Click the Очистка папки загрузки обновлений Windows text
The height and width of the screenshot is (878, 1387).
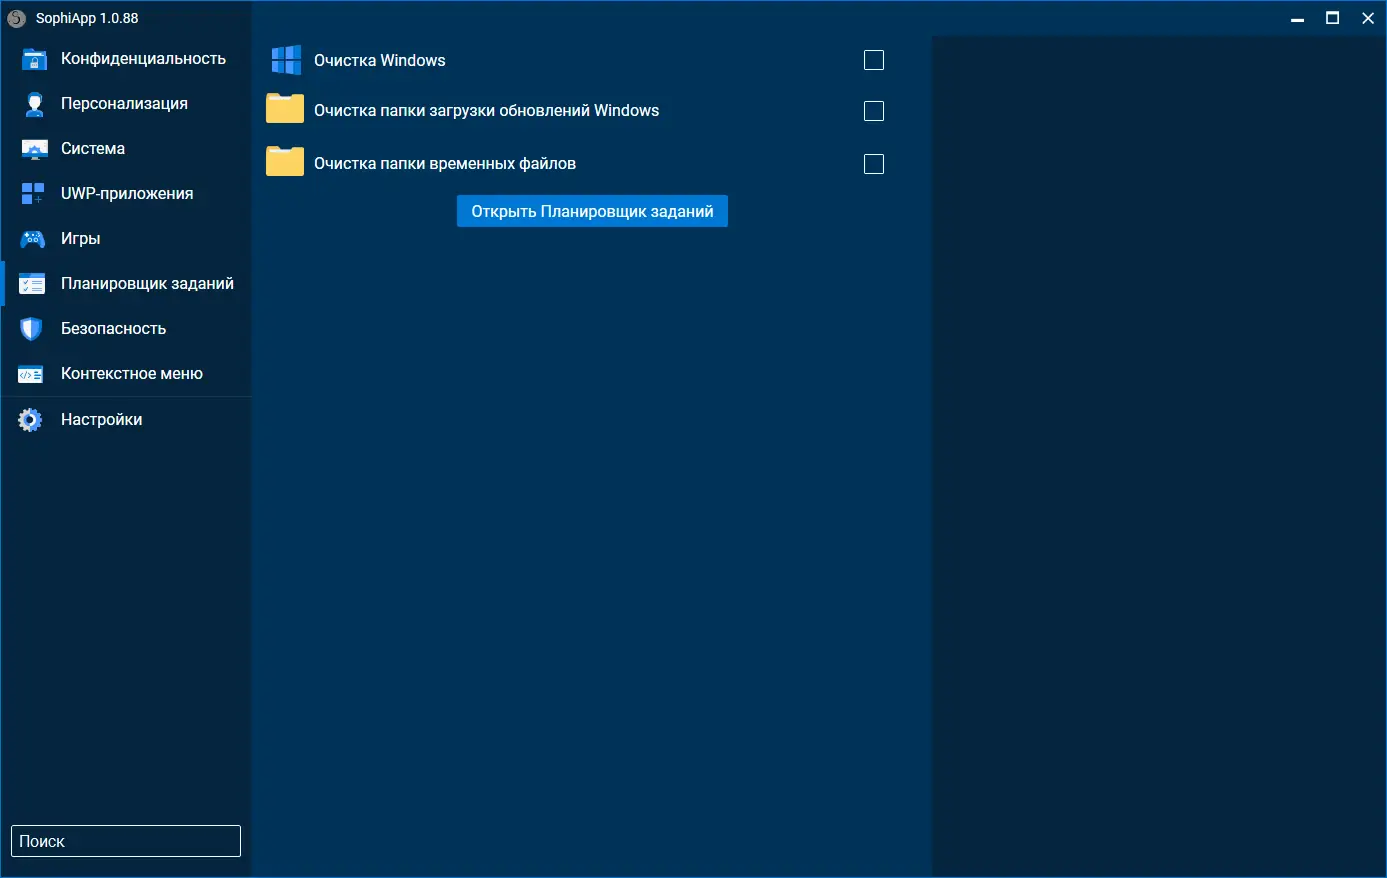click(x=487, y=110)
